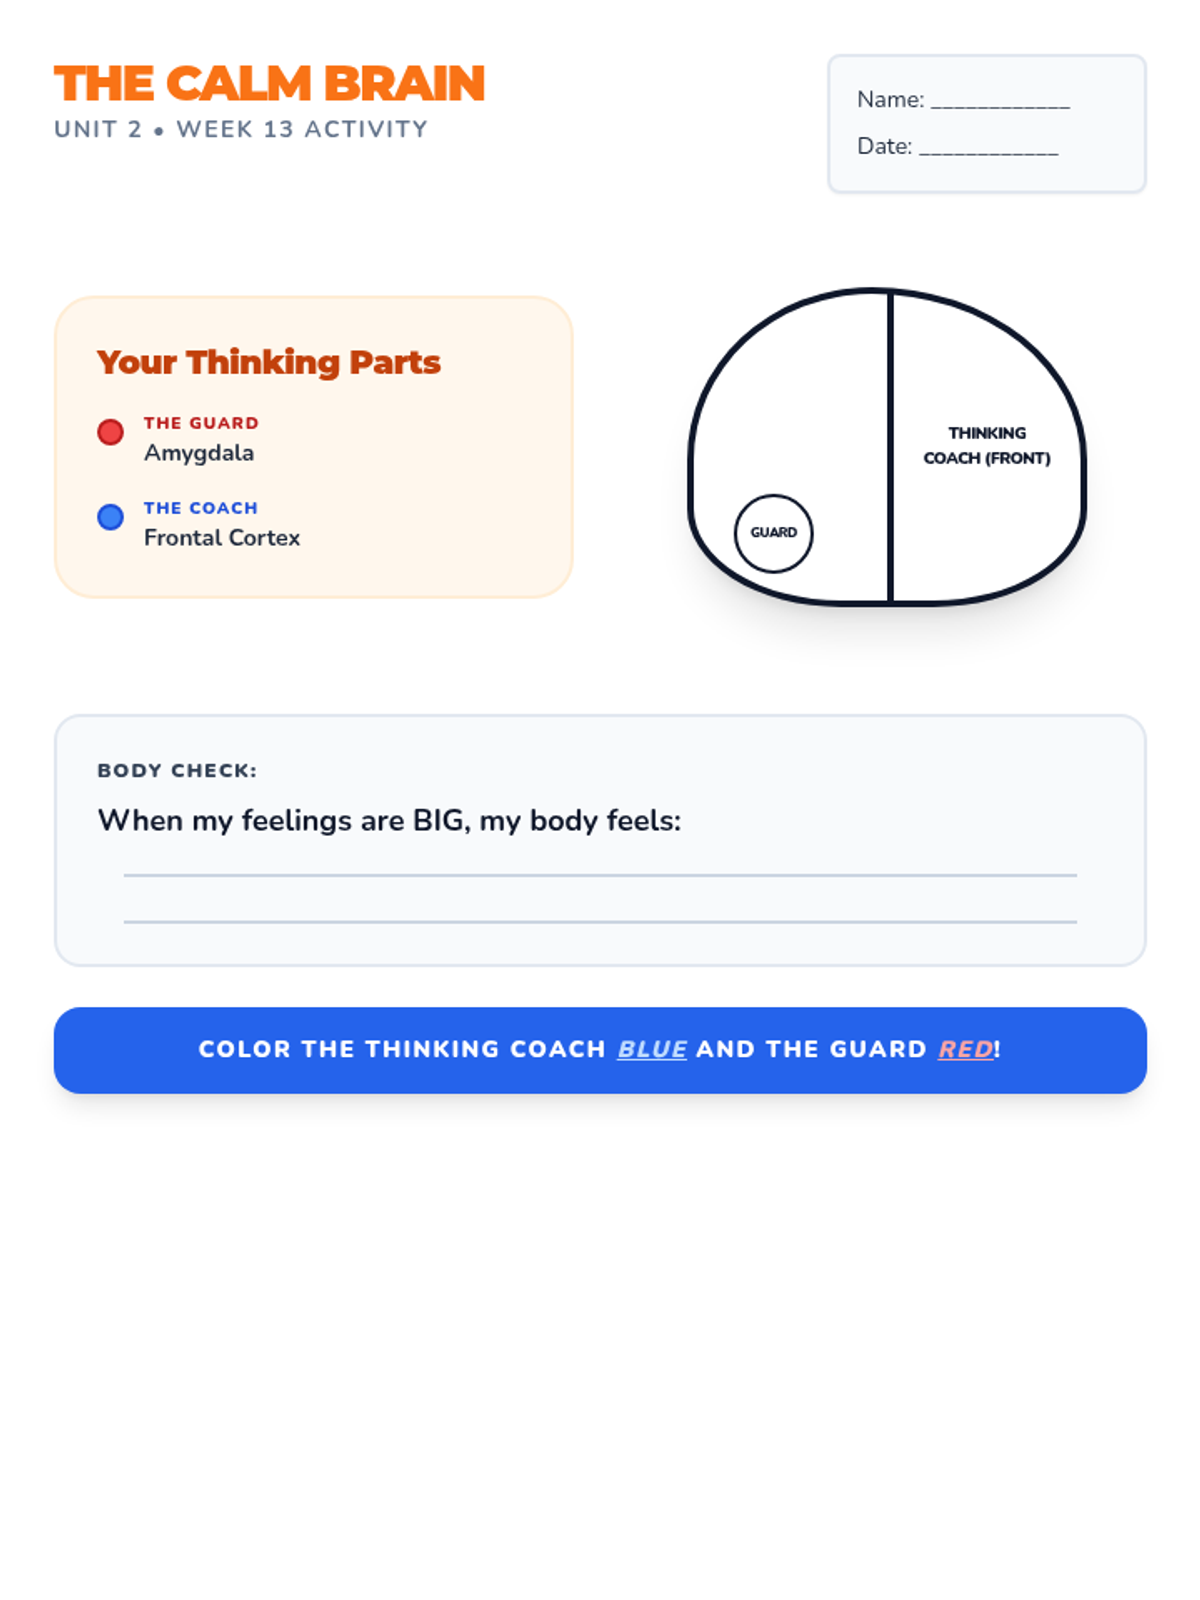Click the first body feels writing line
Screen dimensions: 1200x1600
click(x=600, y=874)
